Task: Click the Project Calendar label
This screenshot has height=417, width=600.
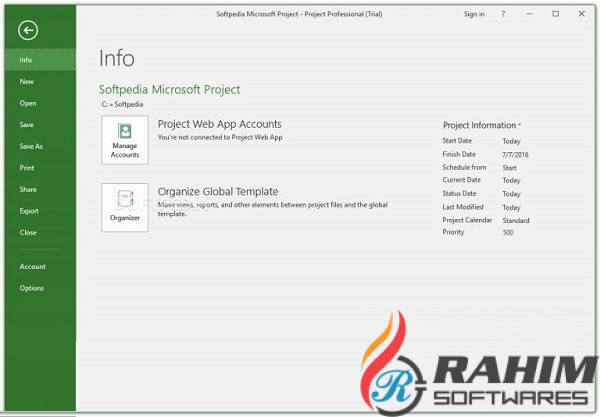Action: pyautogui.click(x=467, y=220)
